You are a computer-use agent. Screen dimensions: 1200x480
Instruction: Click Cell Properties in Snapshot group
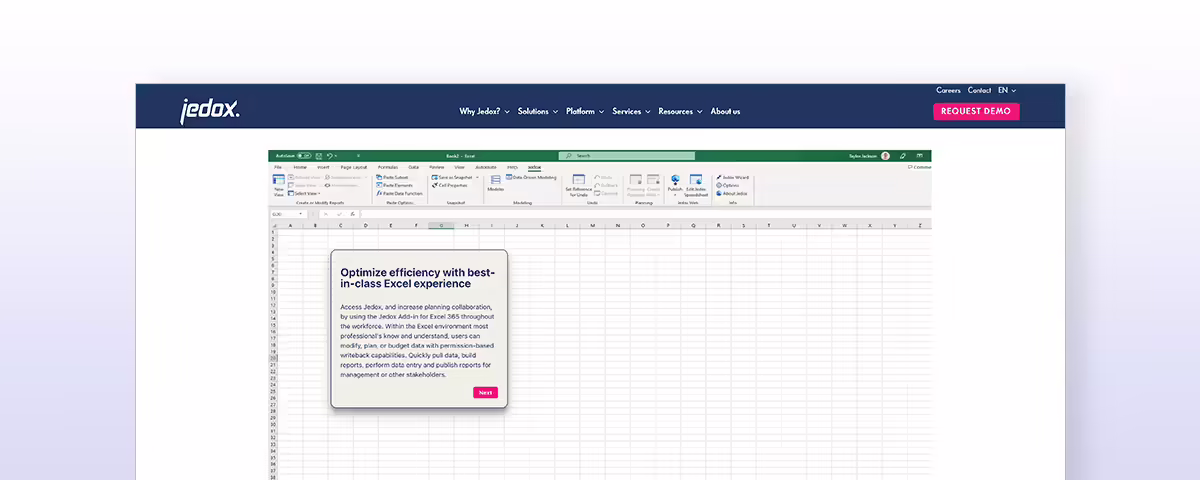454,185
